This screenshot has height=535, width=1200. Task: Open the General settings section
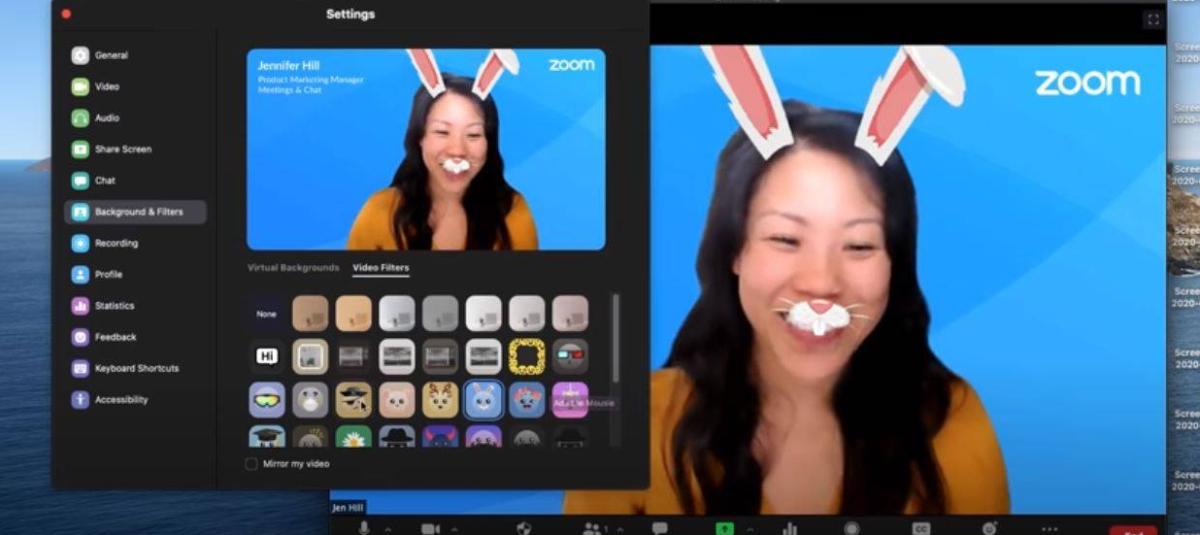click(110, 56)
